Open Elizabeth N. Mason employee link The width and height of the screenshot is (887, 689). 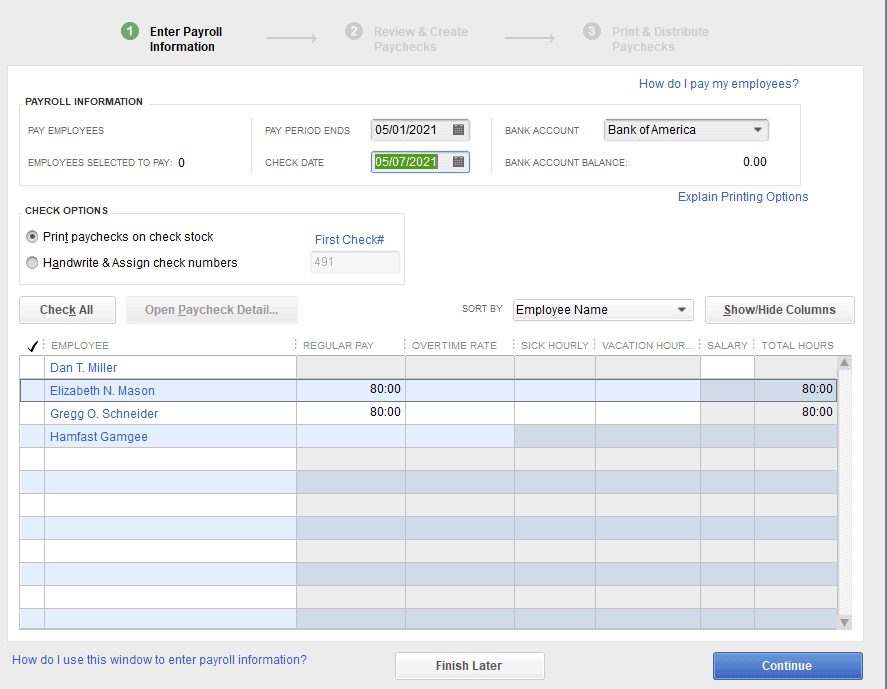coord(102,391)
